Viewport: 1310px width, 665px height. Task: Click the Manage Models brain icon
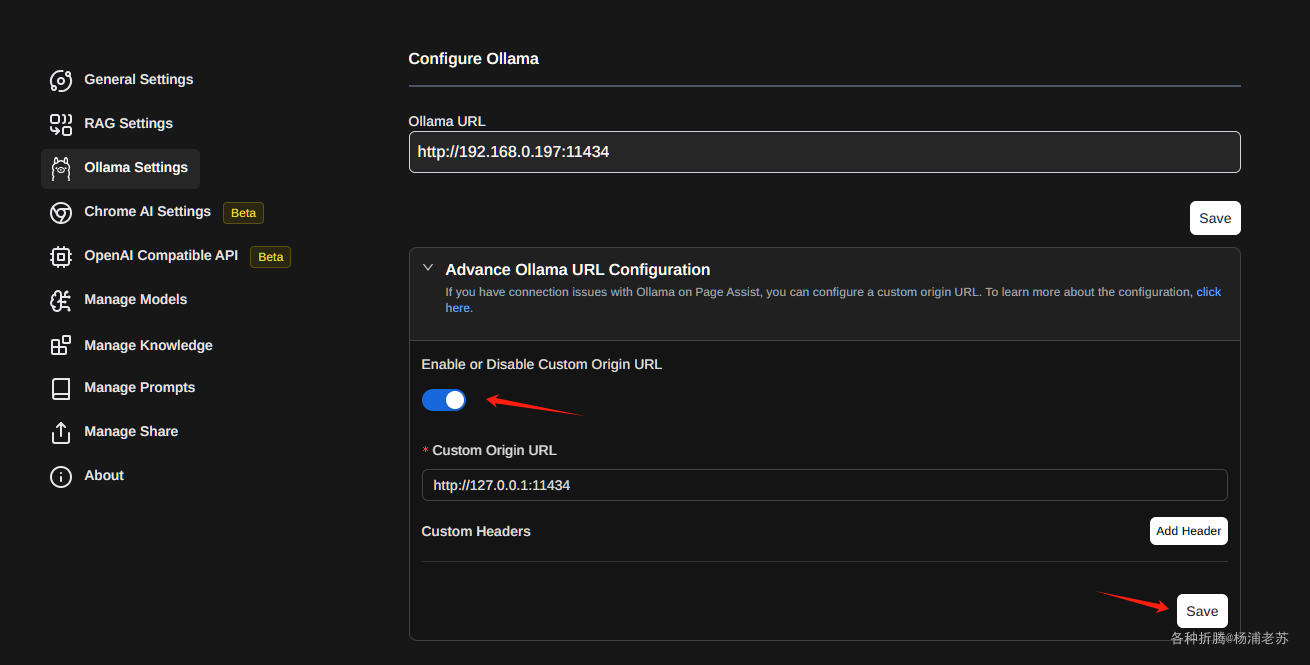pyautogui.click(x=61, y=300)
